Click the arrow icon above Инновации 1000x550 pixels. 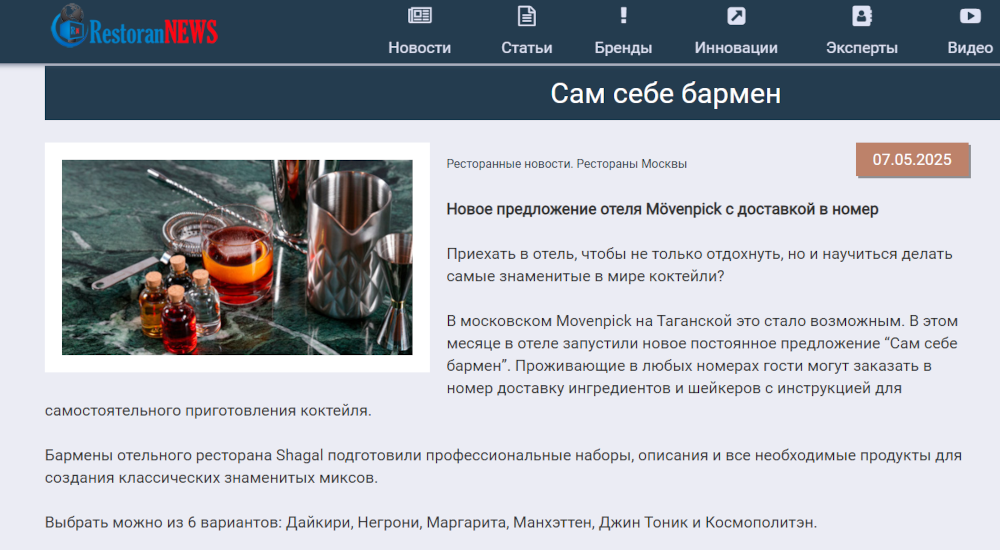click(x=736, y=16)
